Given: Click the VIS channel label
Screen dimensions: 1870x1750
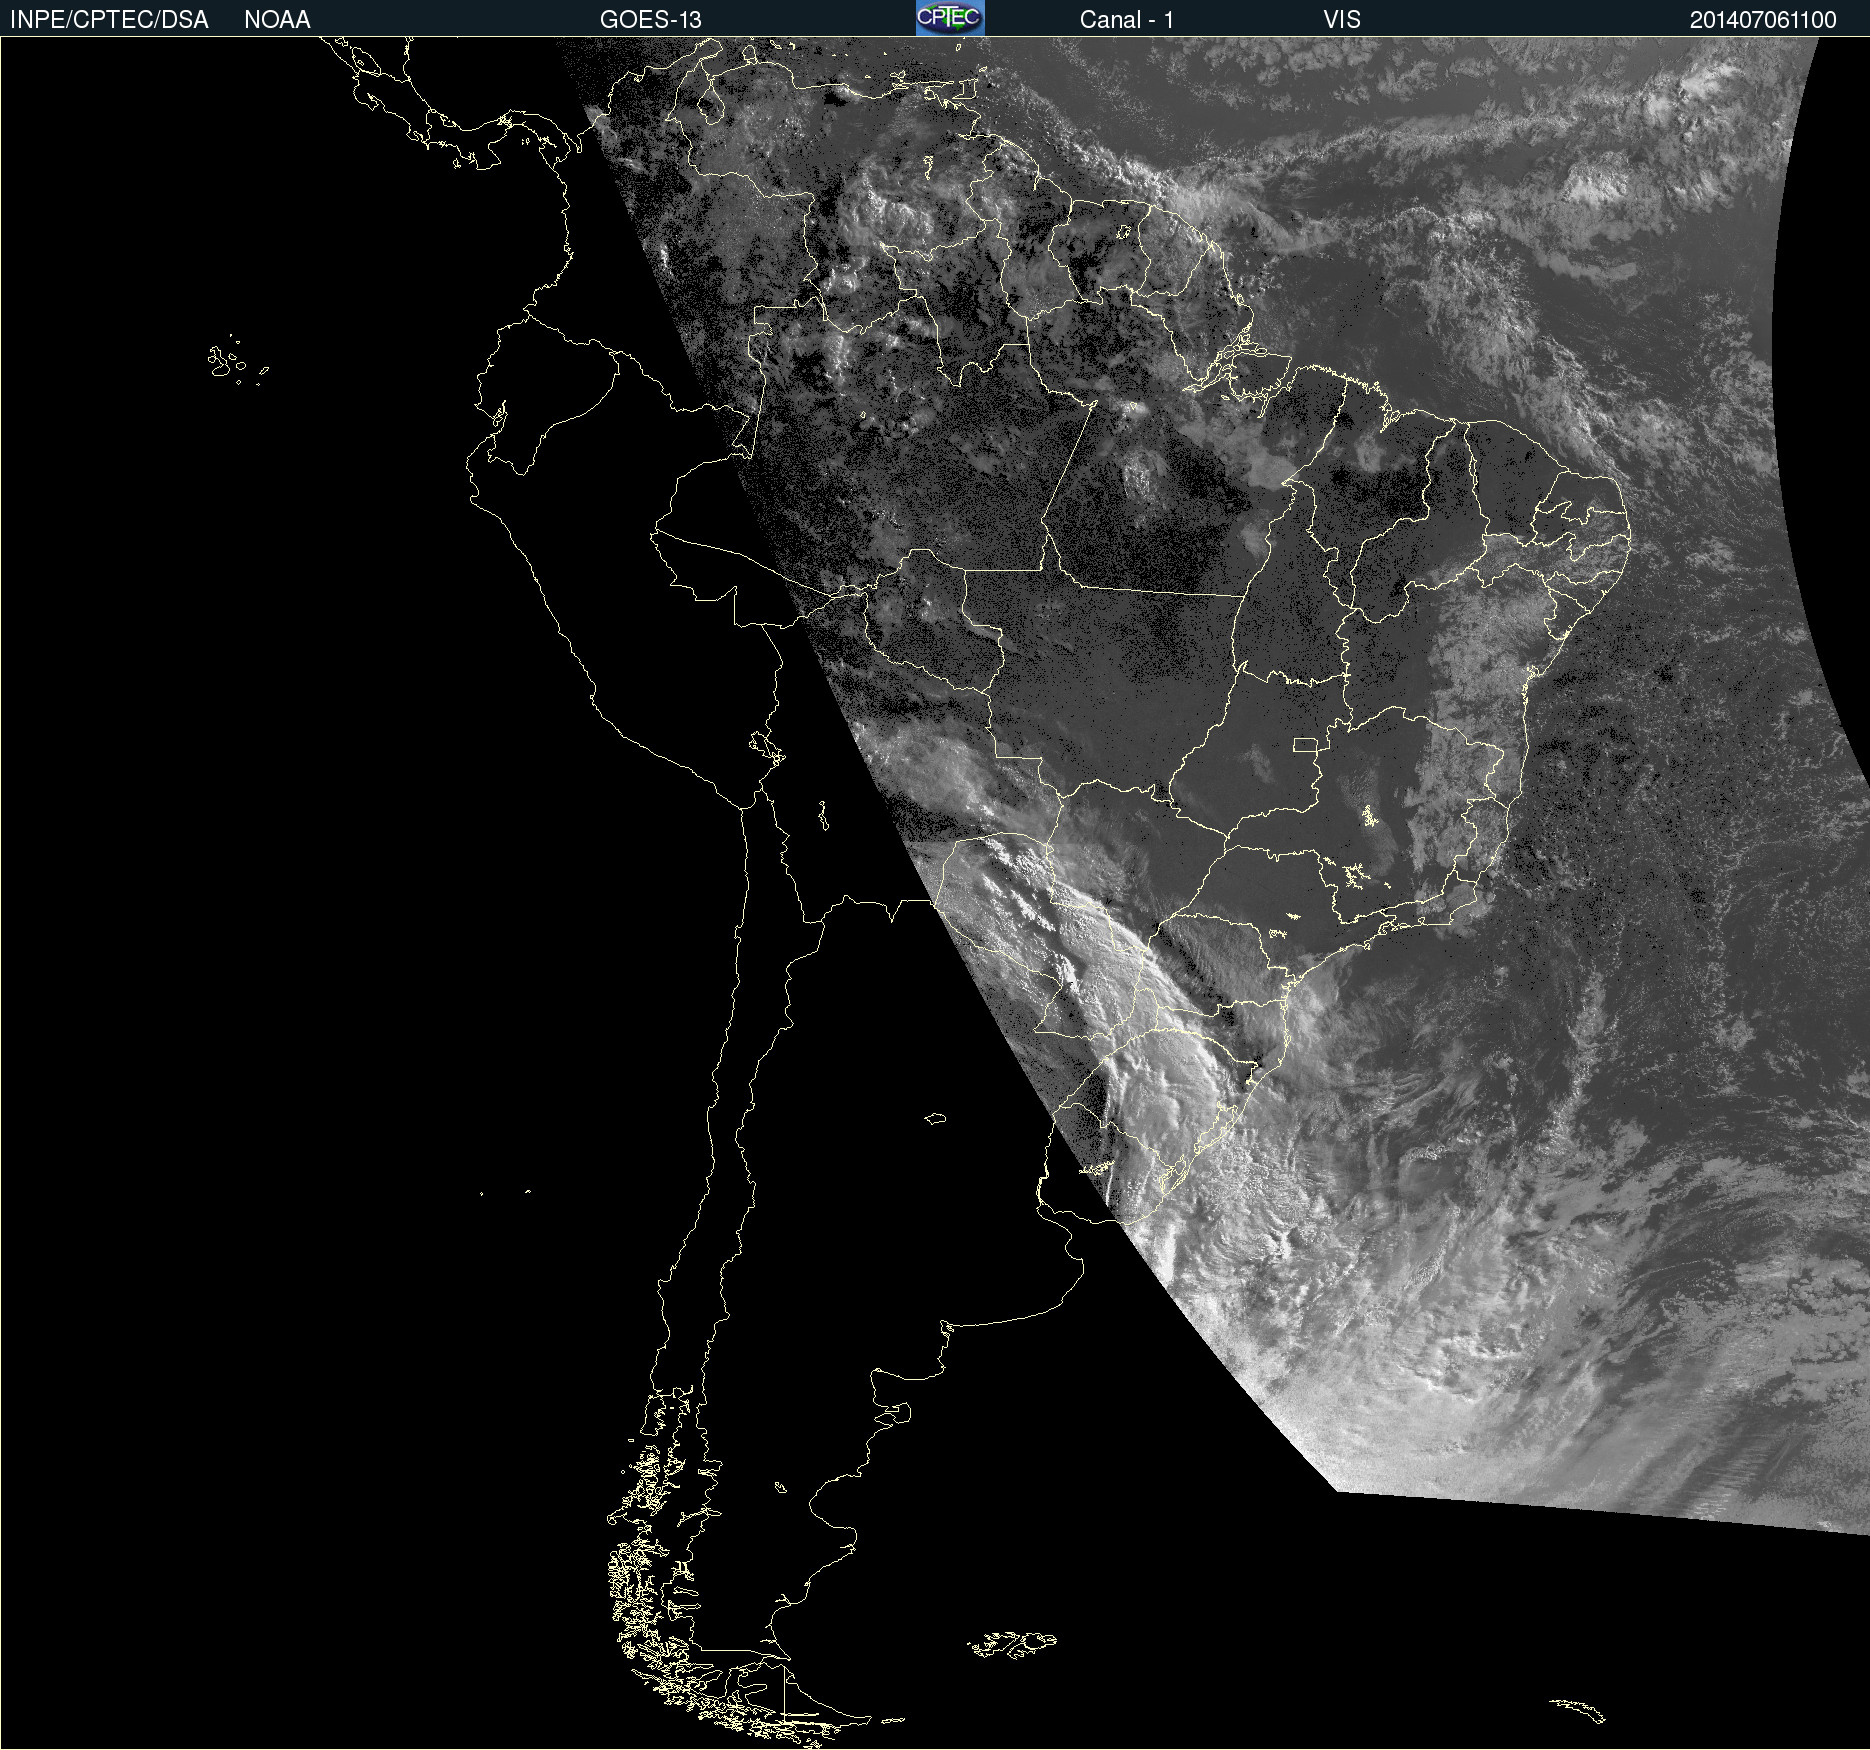Looking at the screenshot, I should (1342, 20).
